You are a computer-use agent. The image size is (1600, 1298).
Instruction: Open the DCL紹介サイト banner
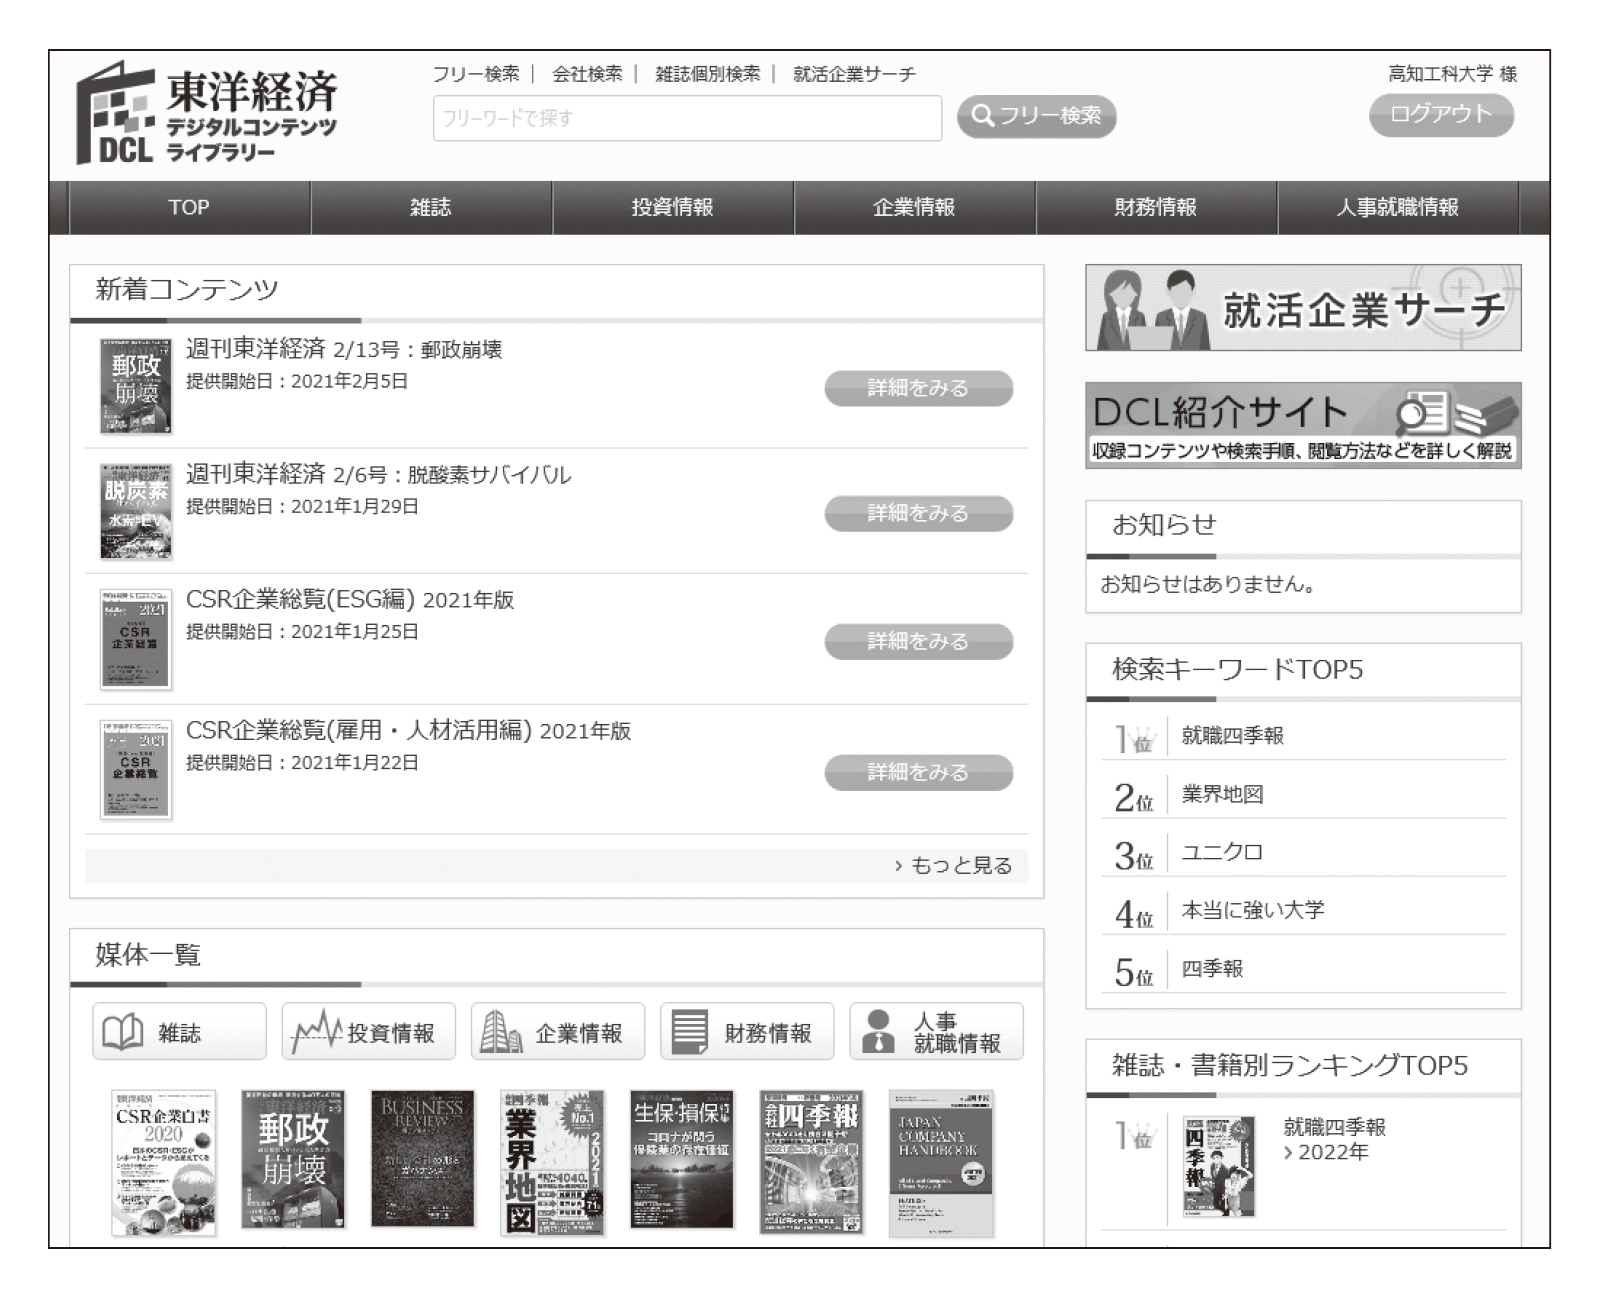(1302, 425)
